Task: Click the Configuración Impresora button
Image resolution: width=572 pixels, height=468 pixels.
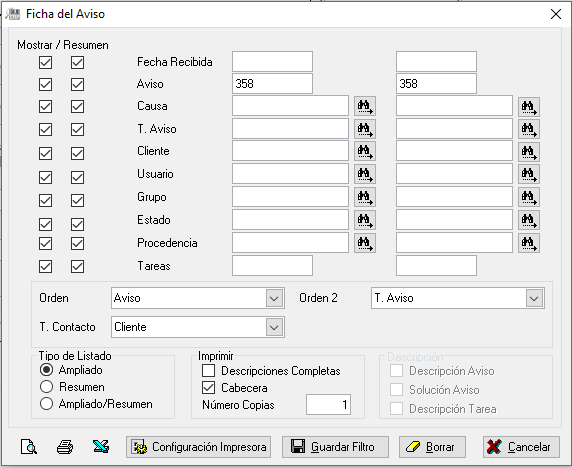Action: pyautogui.click(x=198, y=447)
